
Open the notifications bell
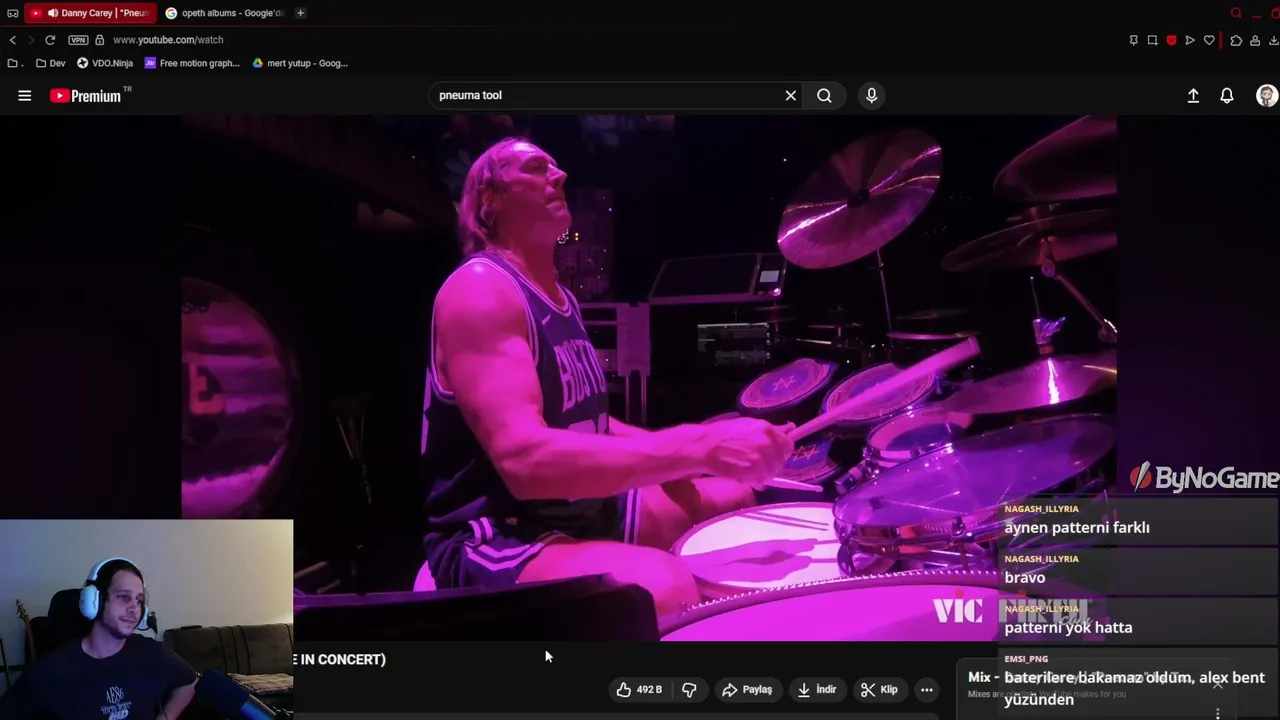click(x=1227, y=96)
